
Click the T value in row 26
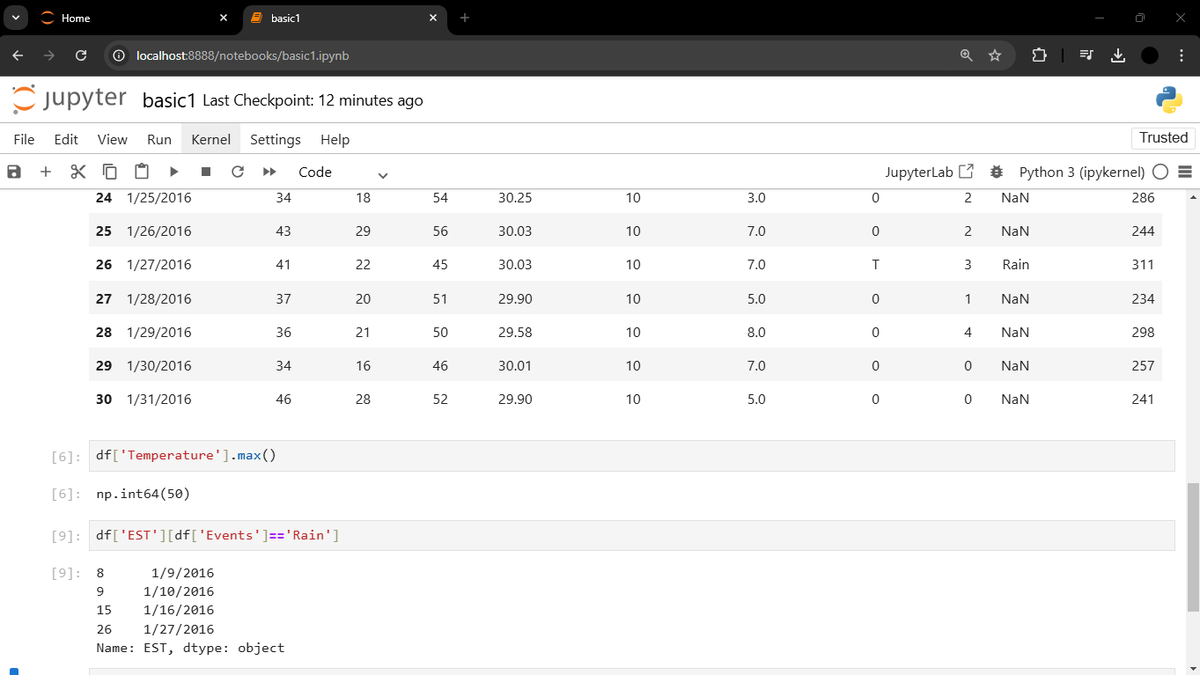coord(875,265)
